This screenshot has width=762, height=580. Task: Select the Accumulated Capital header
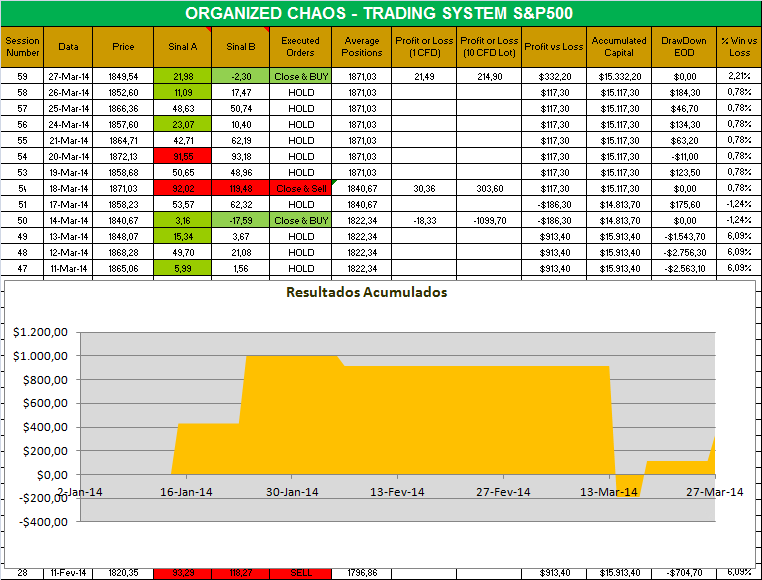point(619,47)
